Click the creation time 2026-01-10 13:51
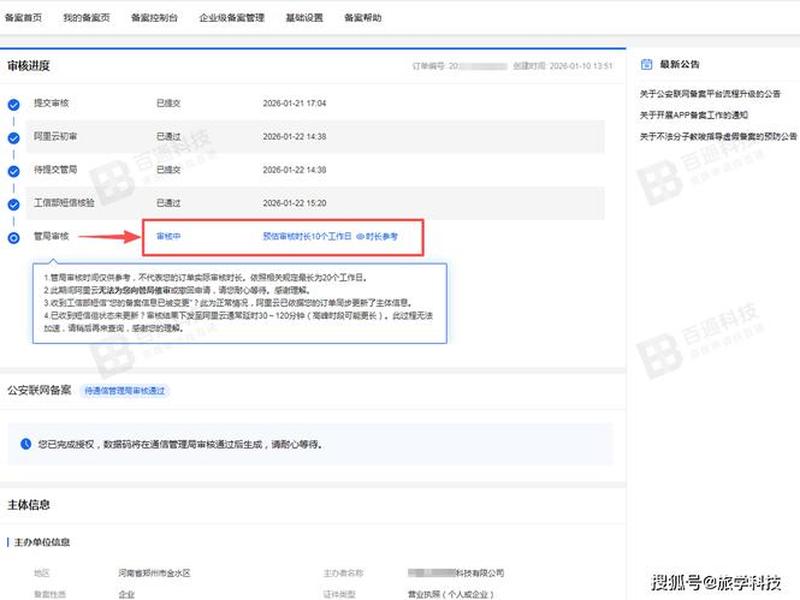This screenshot has height=600, width=800. 581,66
